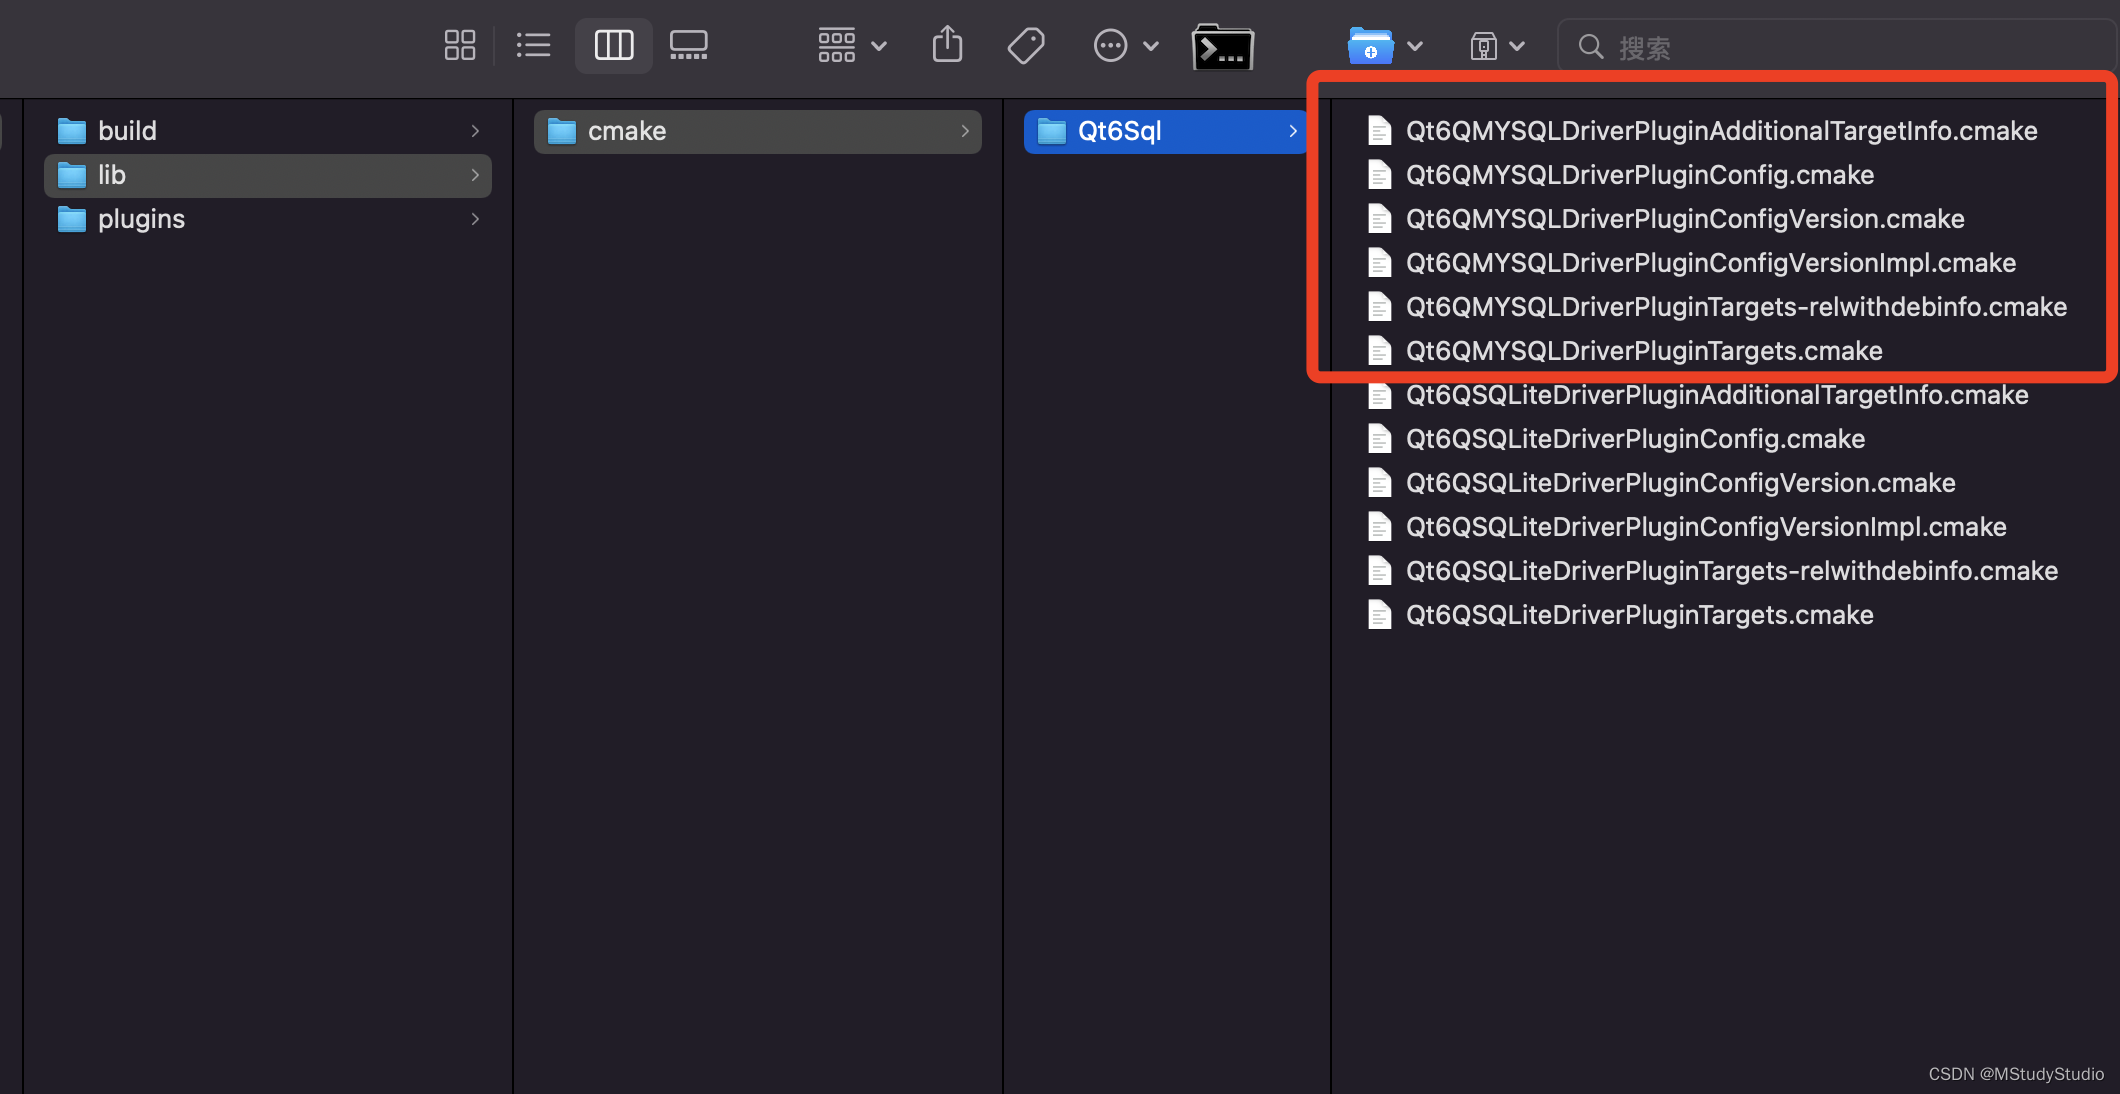Expand the chevron beside the archive icon
The height and width of the screenshot is (1094, 2120).
pyautogui.click(x=1517, y=46)
